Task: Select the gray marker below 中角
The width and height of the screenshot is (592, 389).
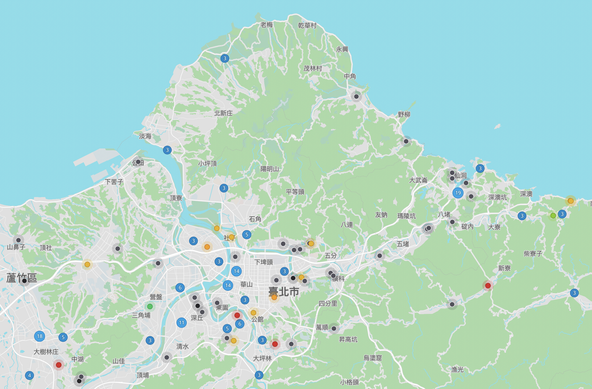Action: (356, 97)
